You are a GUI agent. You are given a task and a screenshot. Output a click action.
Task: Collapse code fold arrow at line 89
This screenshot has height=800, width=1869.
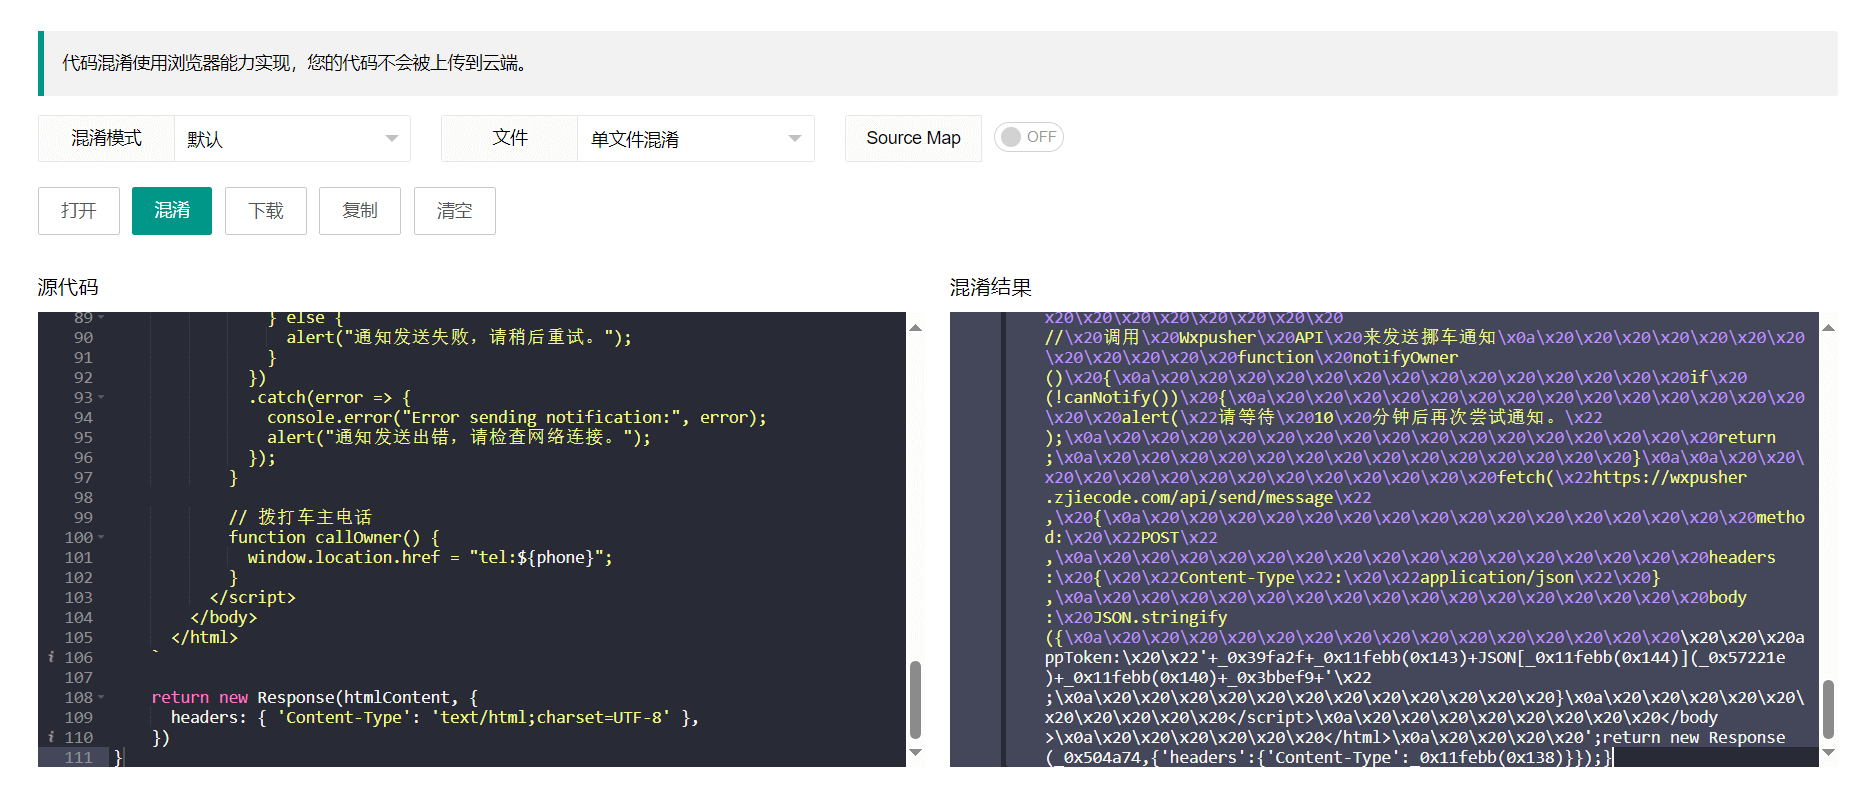tap(101, 318)
